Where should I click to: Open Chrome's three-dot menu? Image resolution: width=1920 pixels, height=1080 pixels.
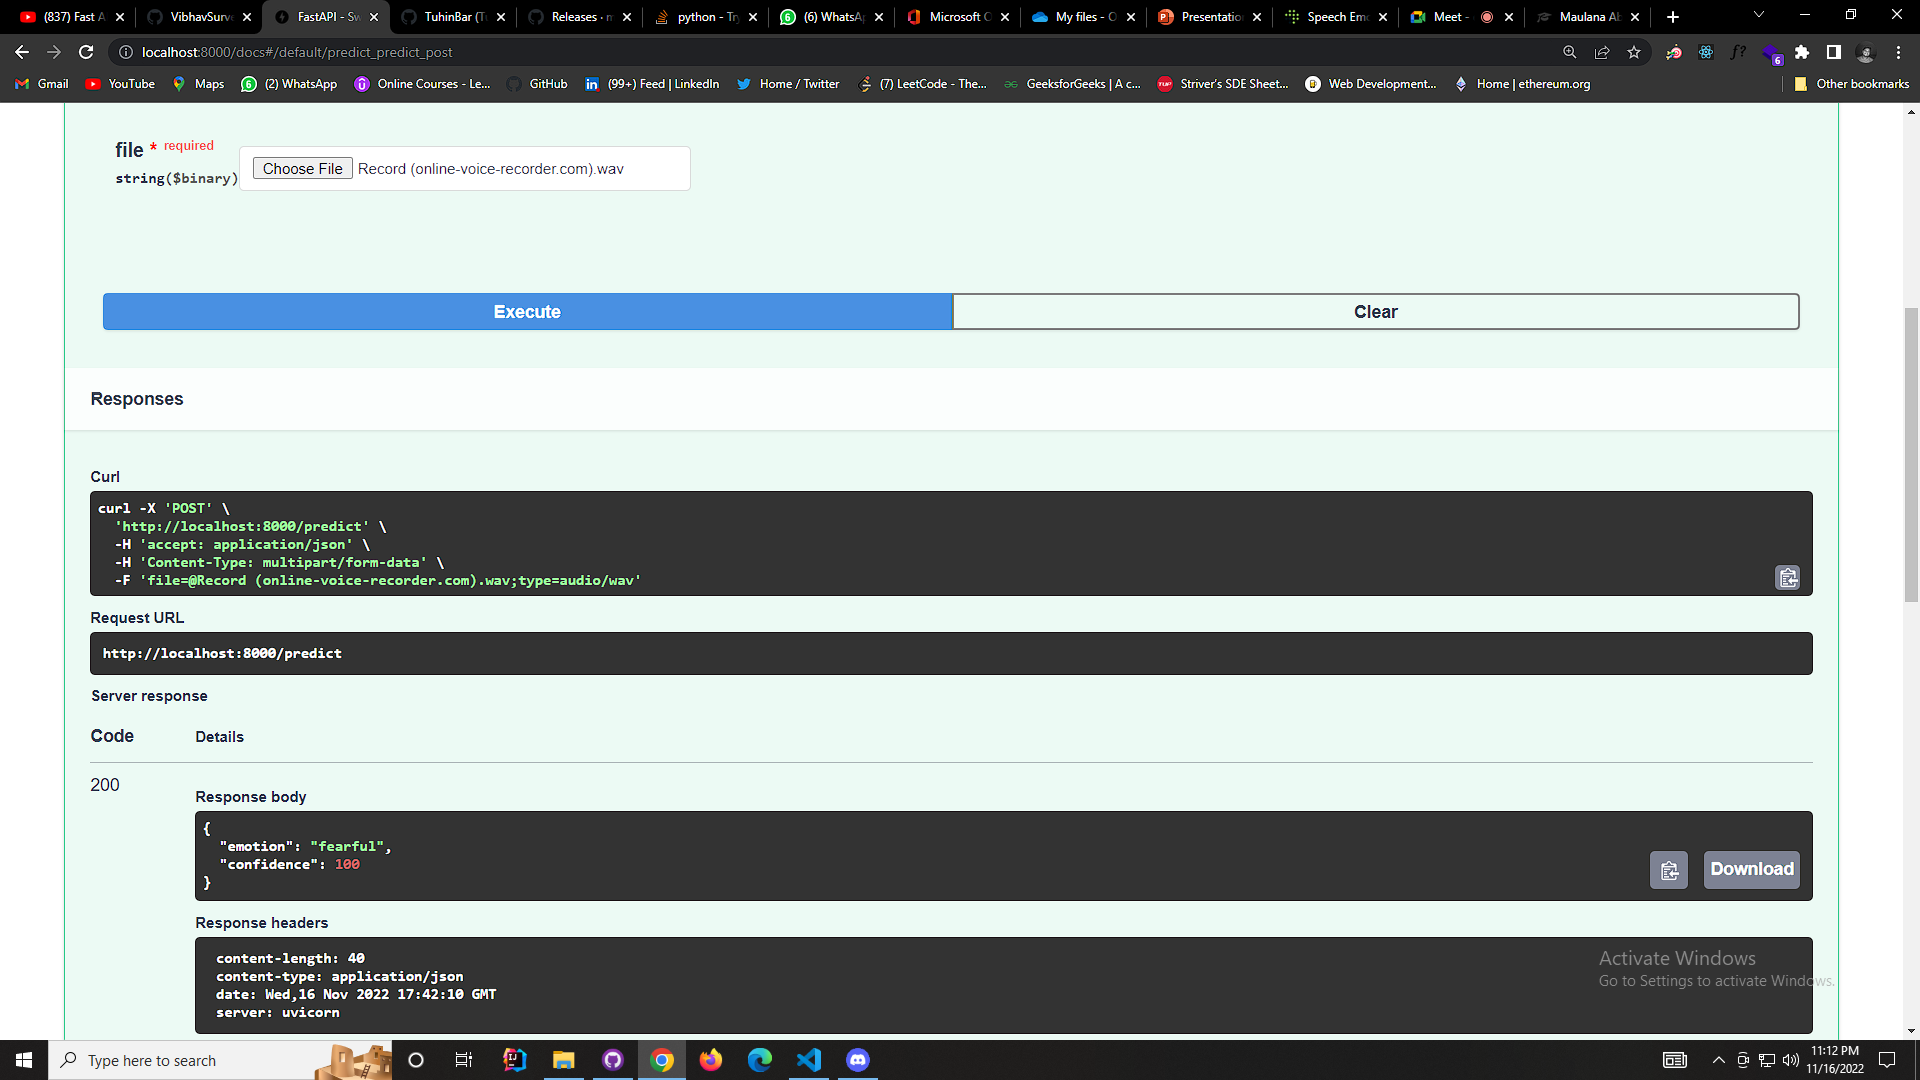[1897, 52]
